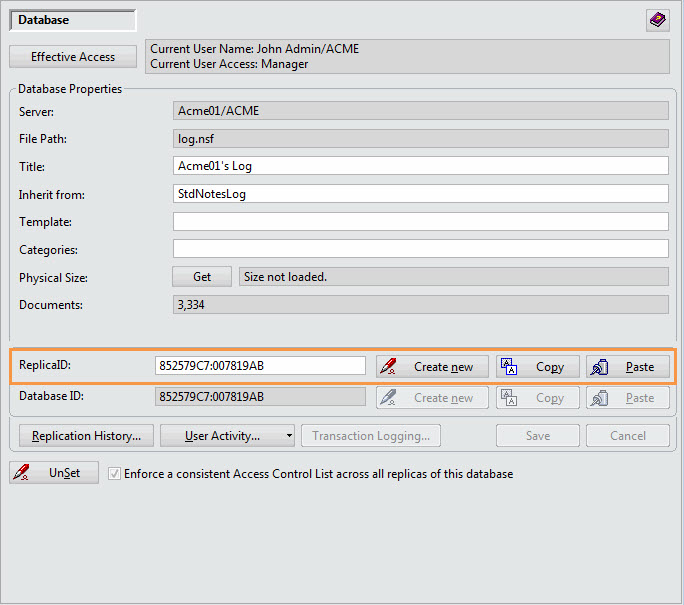The height and width of the screenshot is (605, 684).
Task: Get the database physical size
Action: point(202,277)
